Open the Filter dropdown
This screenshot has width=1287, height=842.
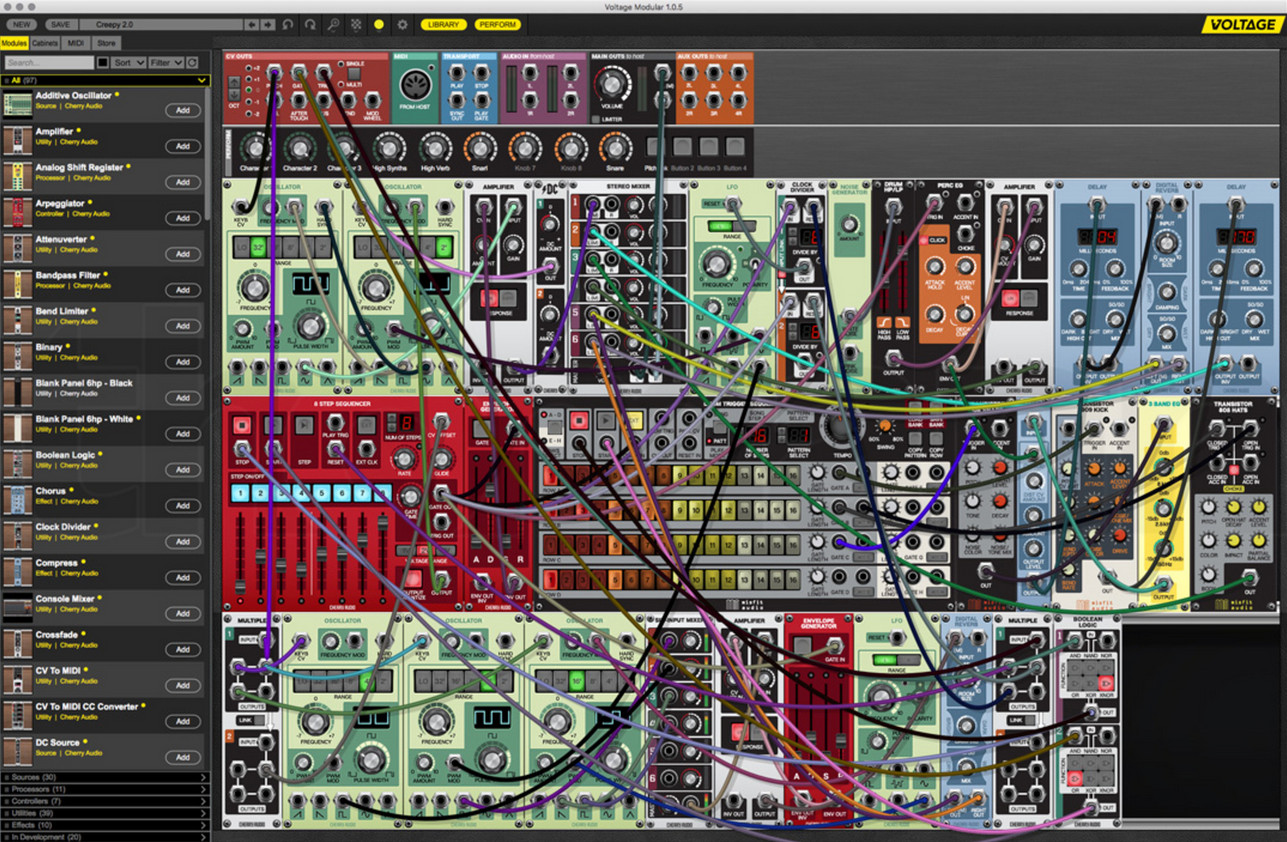(166, 62)
